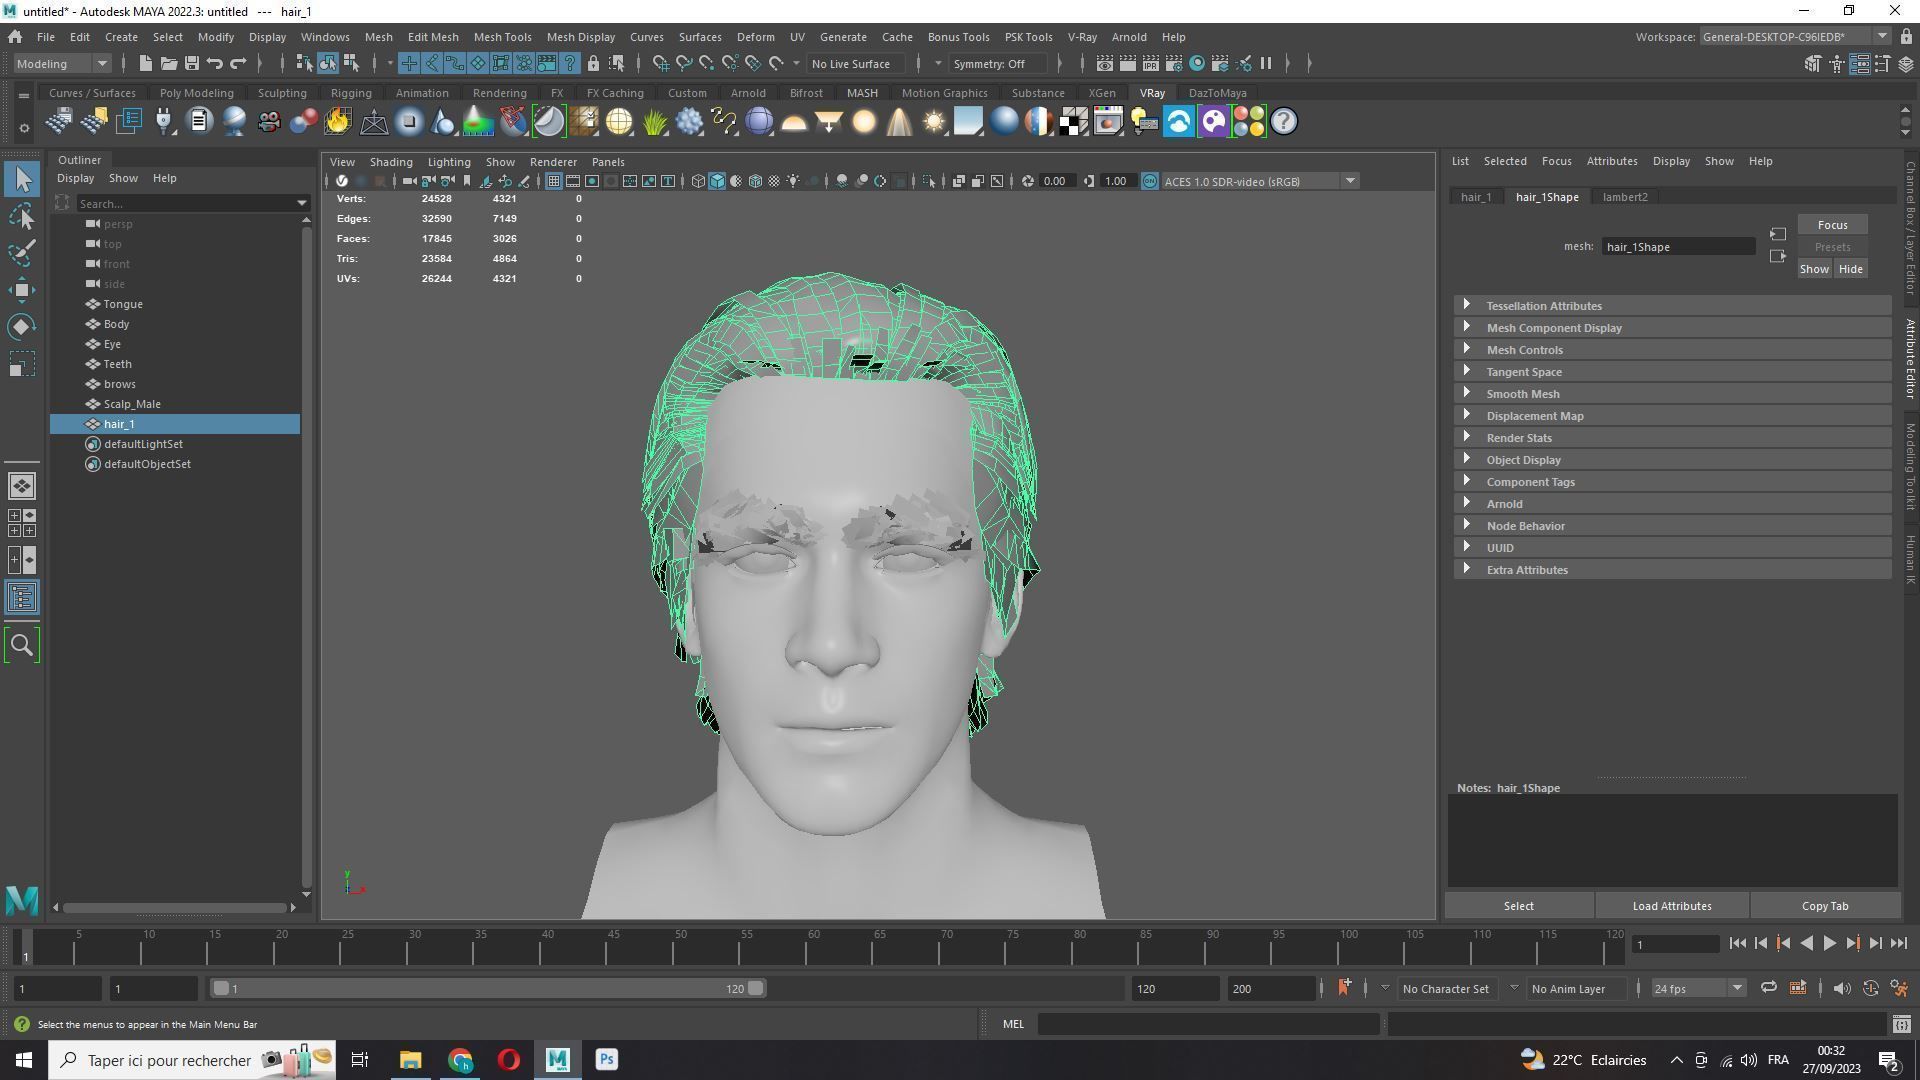Click the Open Scene folder icon

(x=168, y=64)
